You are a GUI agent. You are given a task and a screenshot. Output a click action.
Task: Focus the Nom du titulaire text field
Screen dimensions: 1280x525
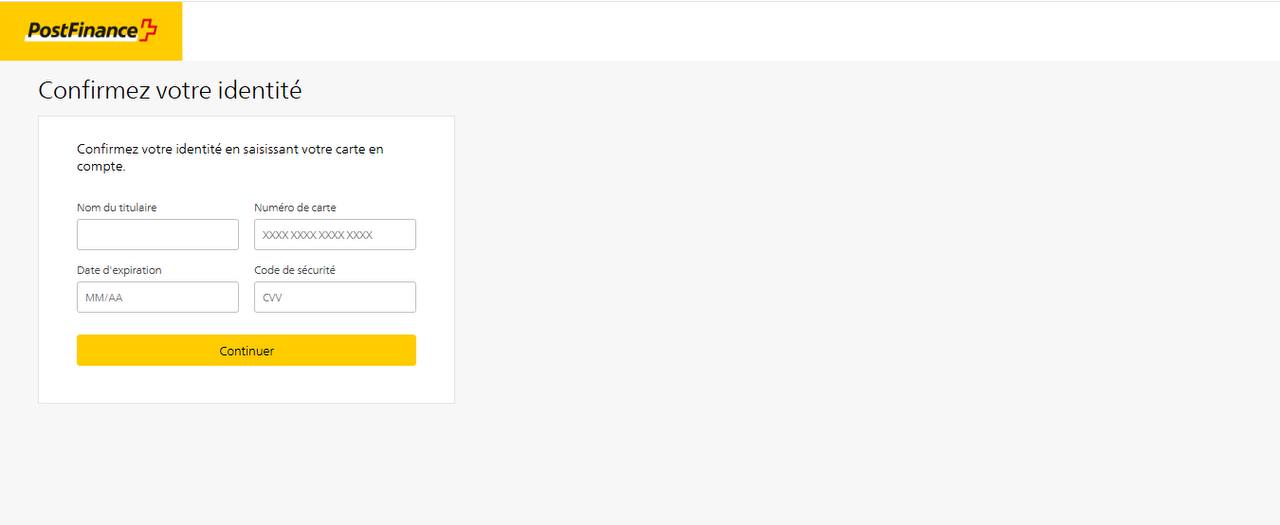point(158,235)
